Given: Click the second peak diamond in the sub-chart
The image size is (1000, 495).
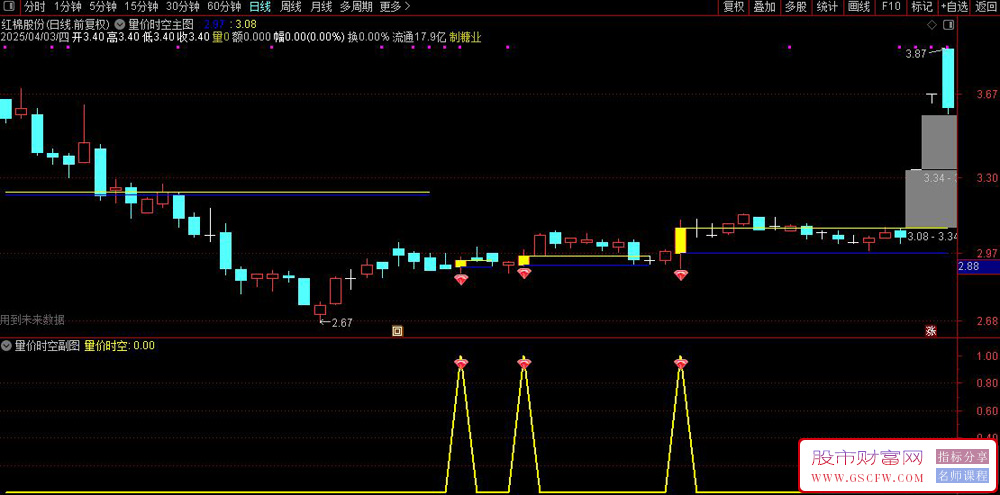Looking at the screenshot, I should [524, 364].
